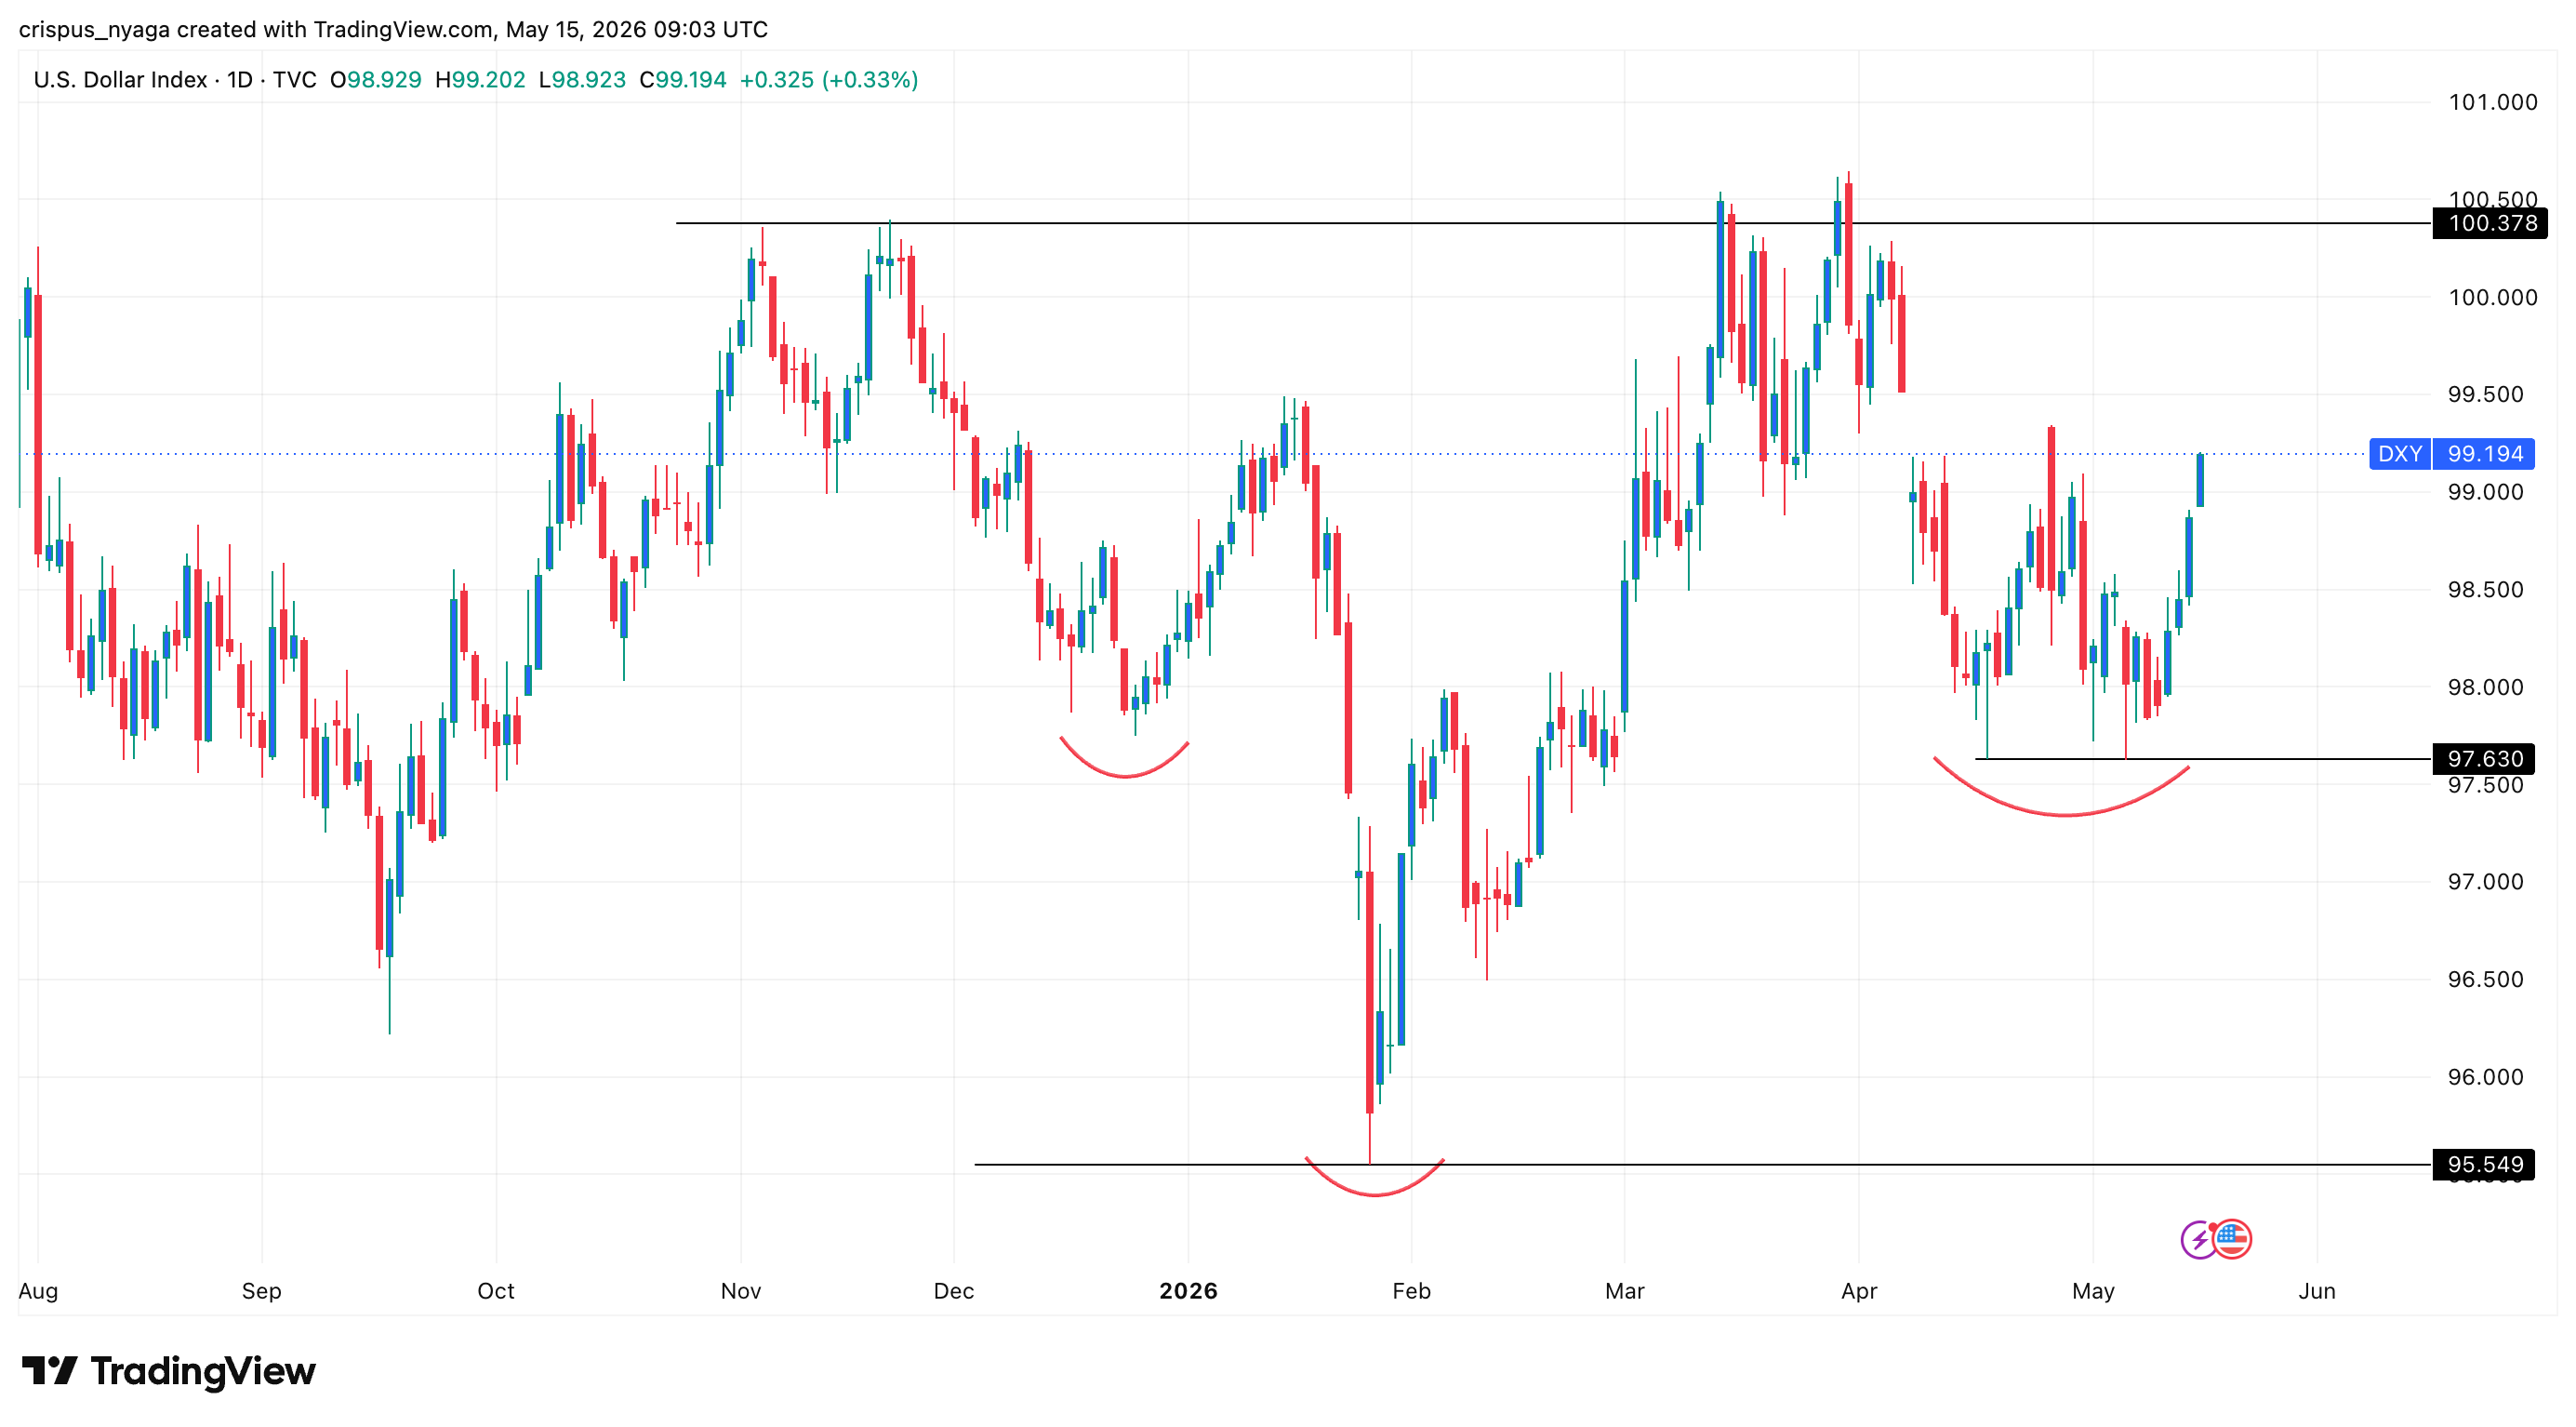Click the Aug time axis label

point(38,1291)
